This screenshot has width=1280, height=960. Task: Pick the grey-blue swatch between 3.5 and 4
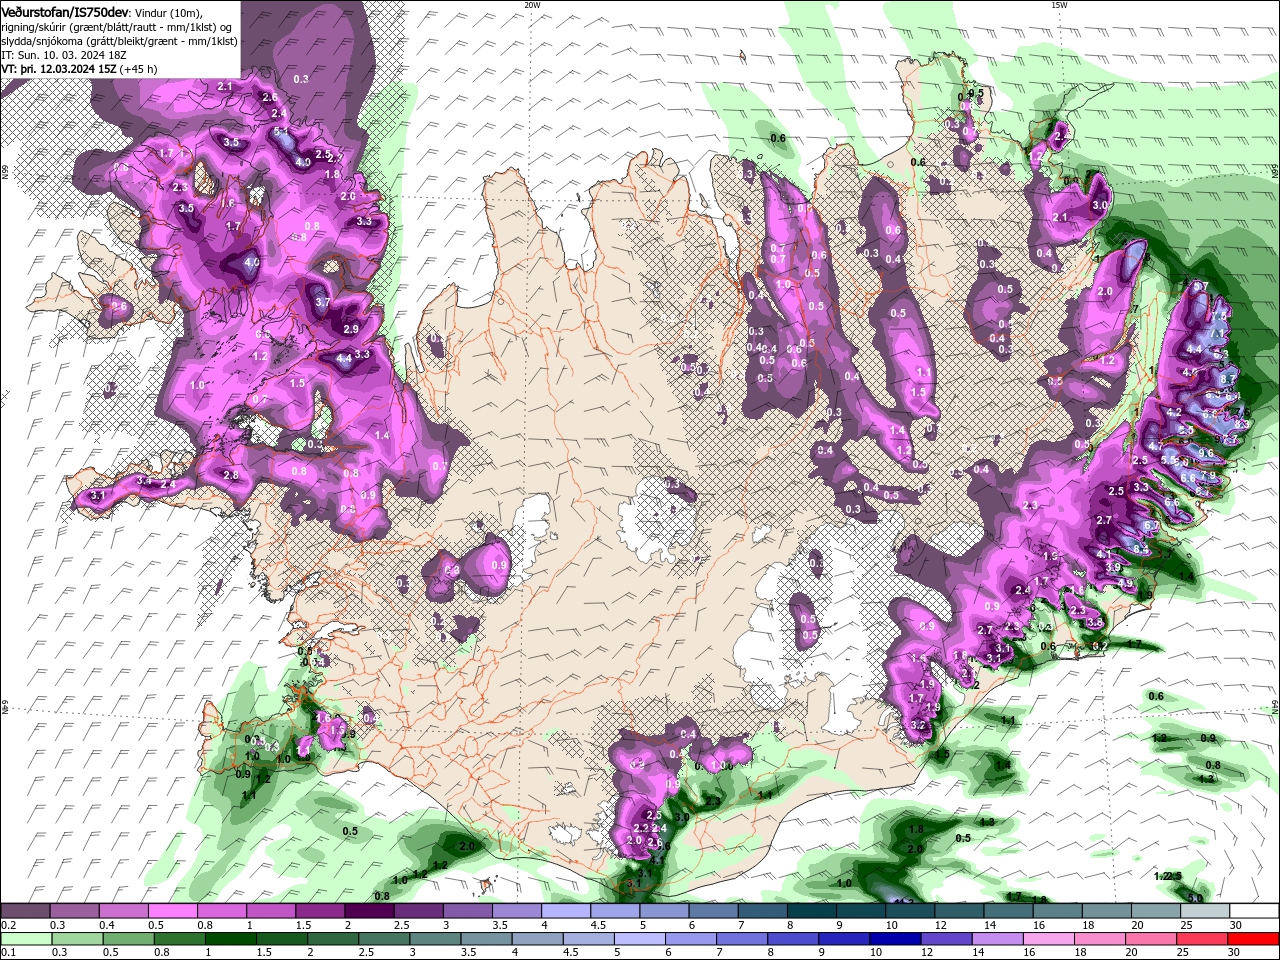[x=487, y=938]
